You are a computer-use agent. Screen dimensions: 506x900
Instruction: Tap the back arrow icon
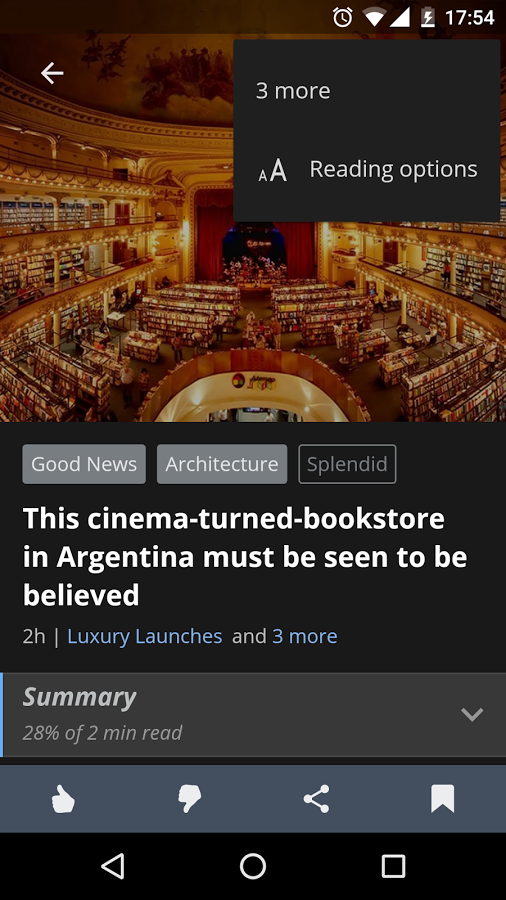tap(52, 73)
